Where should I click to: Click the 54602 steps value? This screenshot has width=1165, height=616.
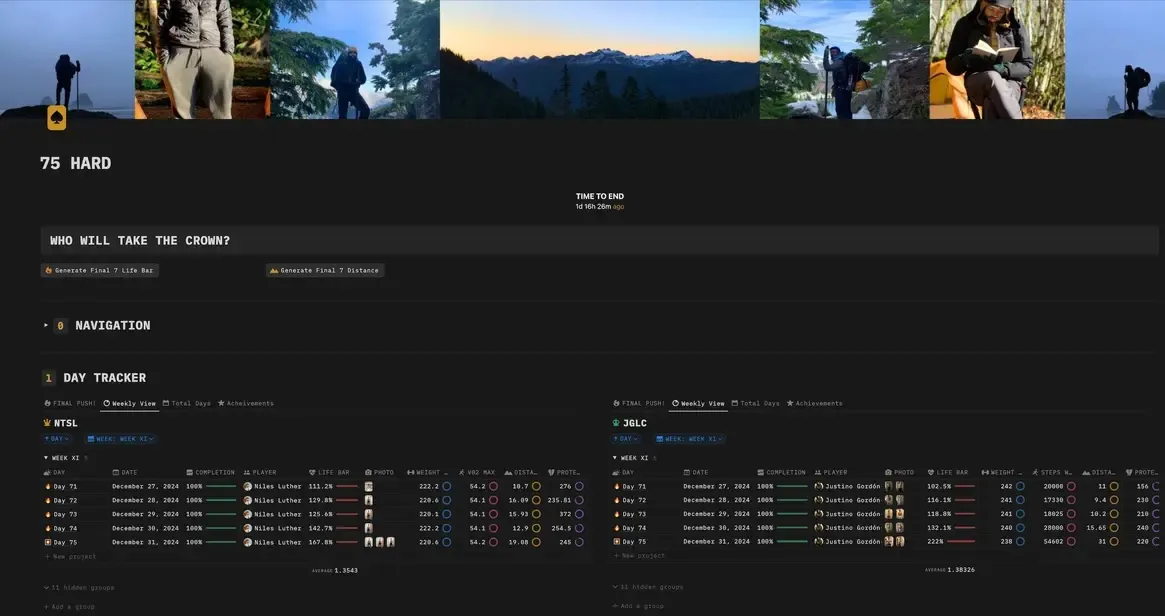click(1053, 542)
